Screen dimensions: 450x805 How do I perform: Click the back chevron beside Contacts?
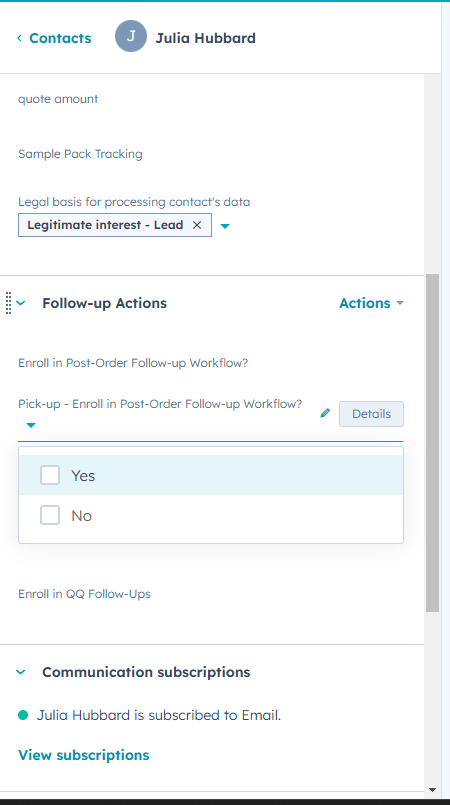[19, 38]
